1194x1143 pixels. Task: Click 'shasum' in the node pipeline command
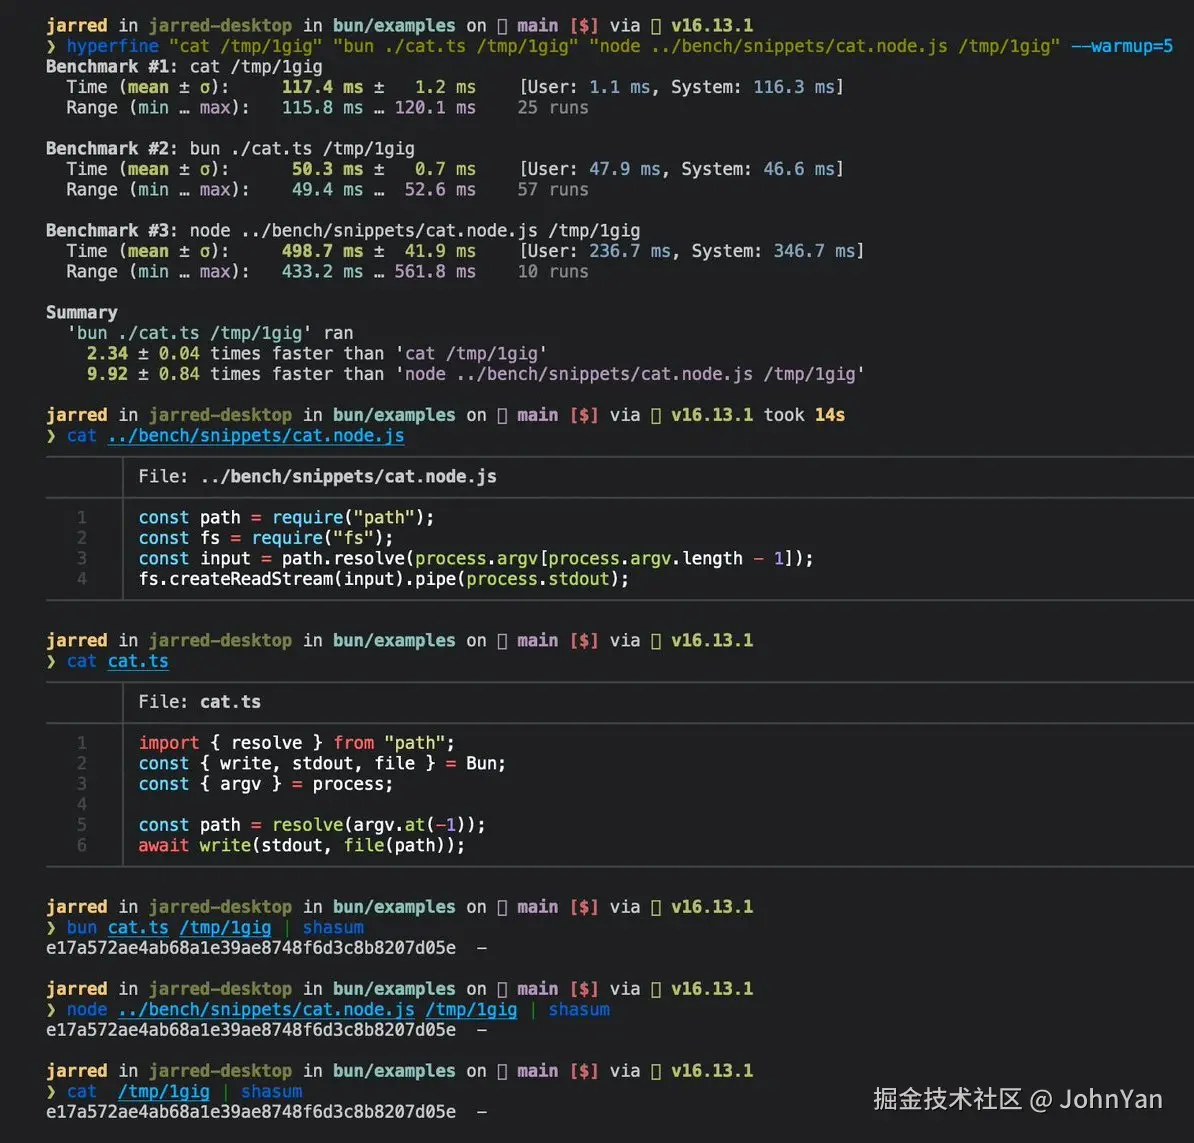pos(579,1010)
